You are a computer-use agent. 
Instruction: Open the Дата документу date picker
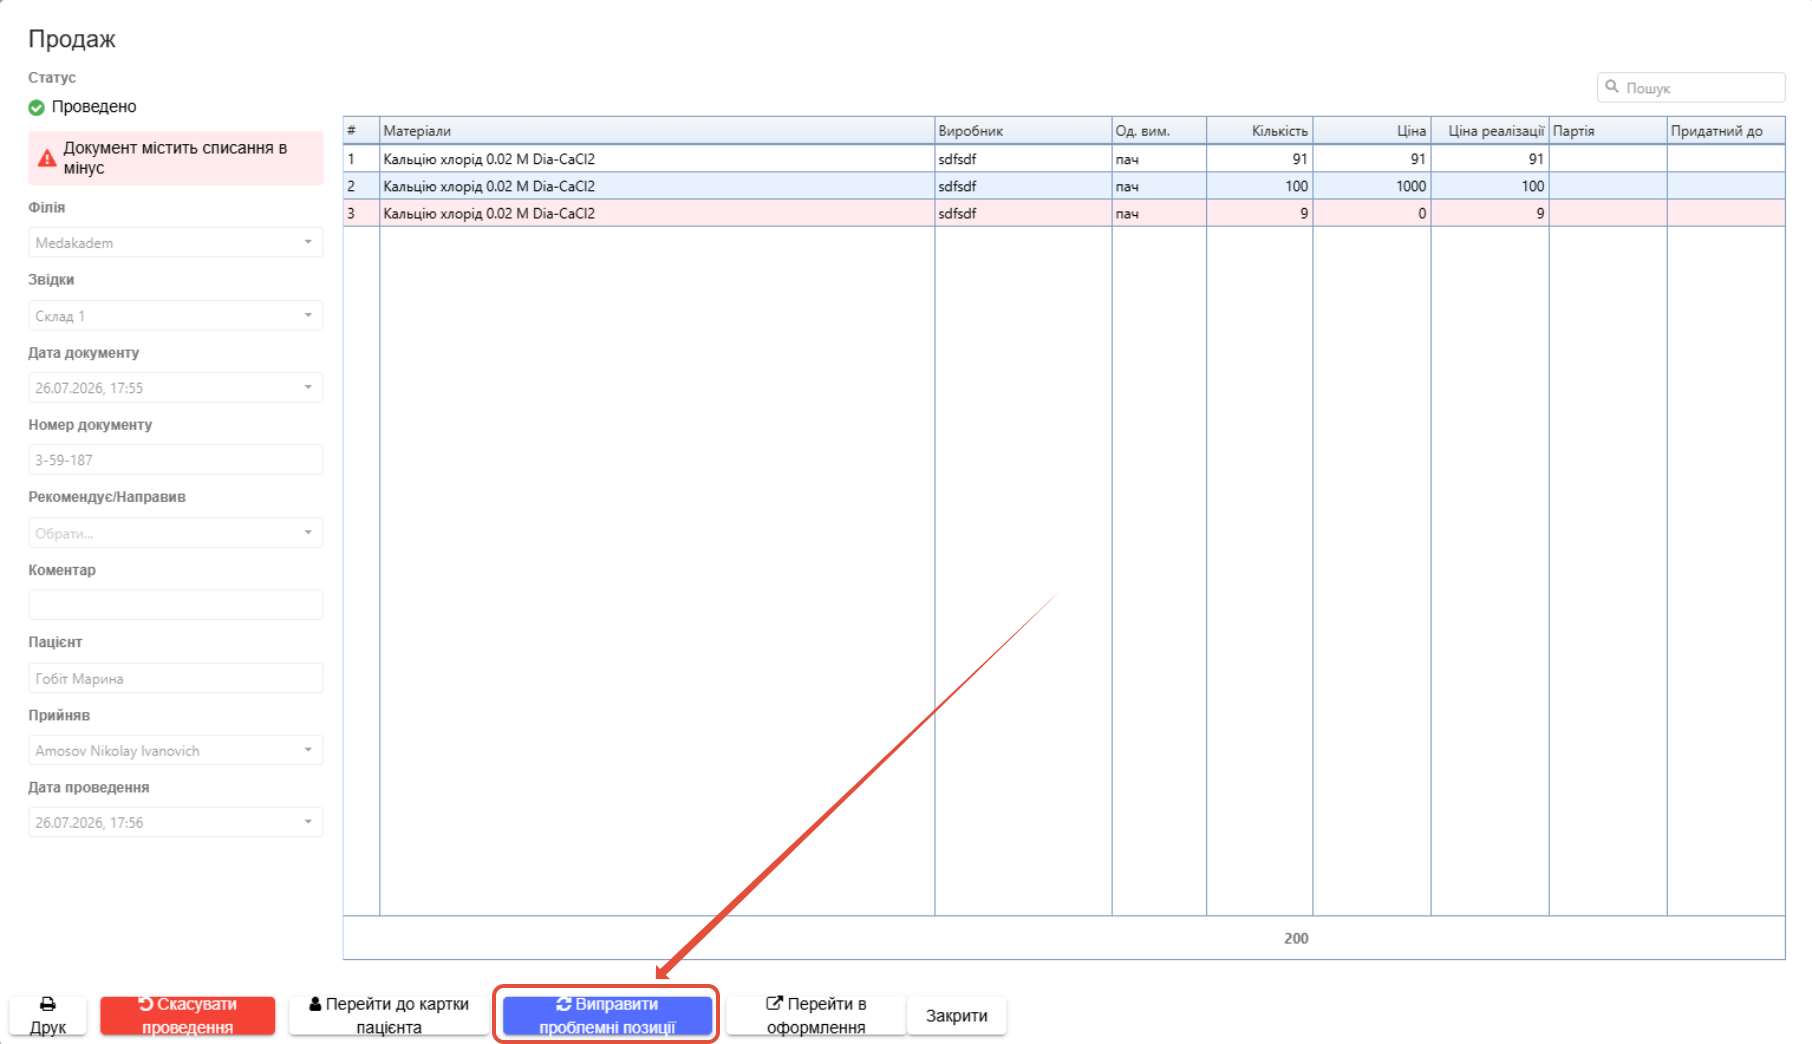click(176, 387)
